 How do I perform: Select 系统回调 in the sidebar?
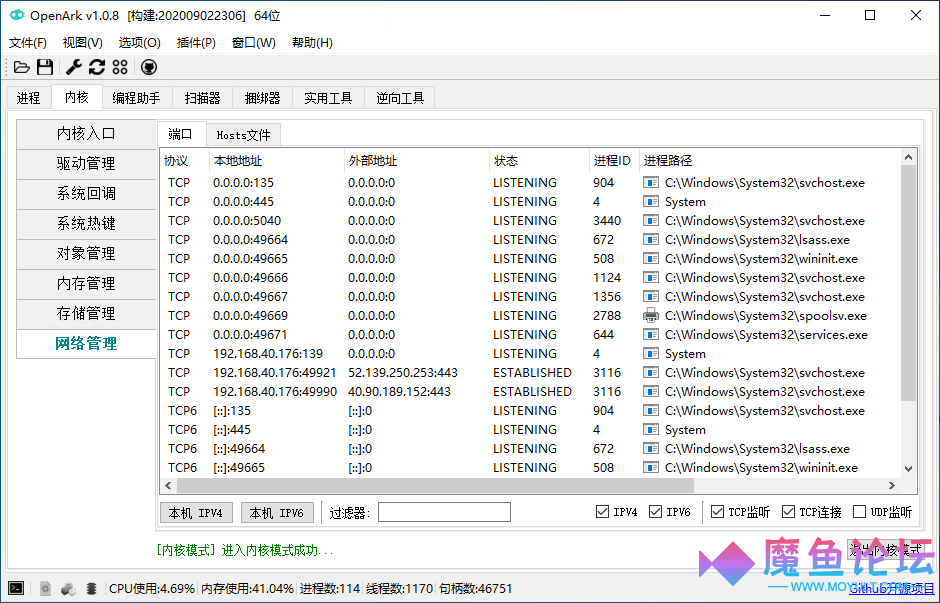tap(86, 194)
